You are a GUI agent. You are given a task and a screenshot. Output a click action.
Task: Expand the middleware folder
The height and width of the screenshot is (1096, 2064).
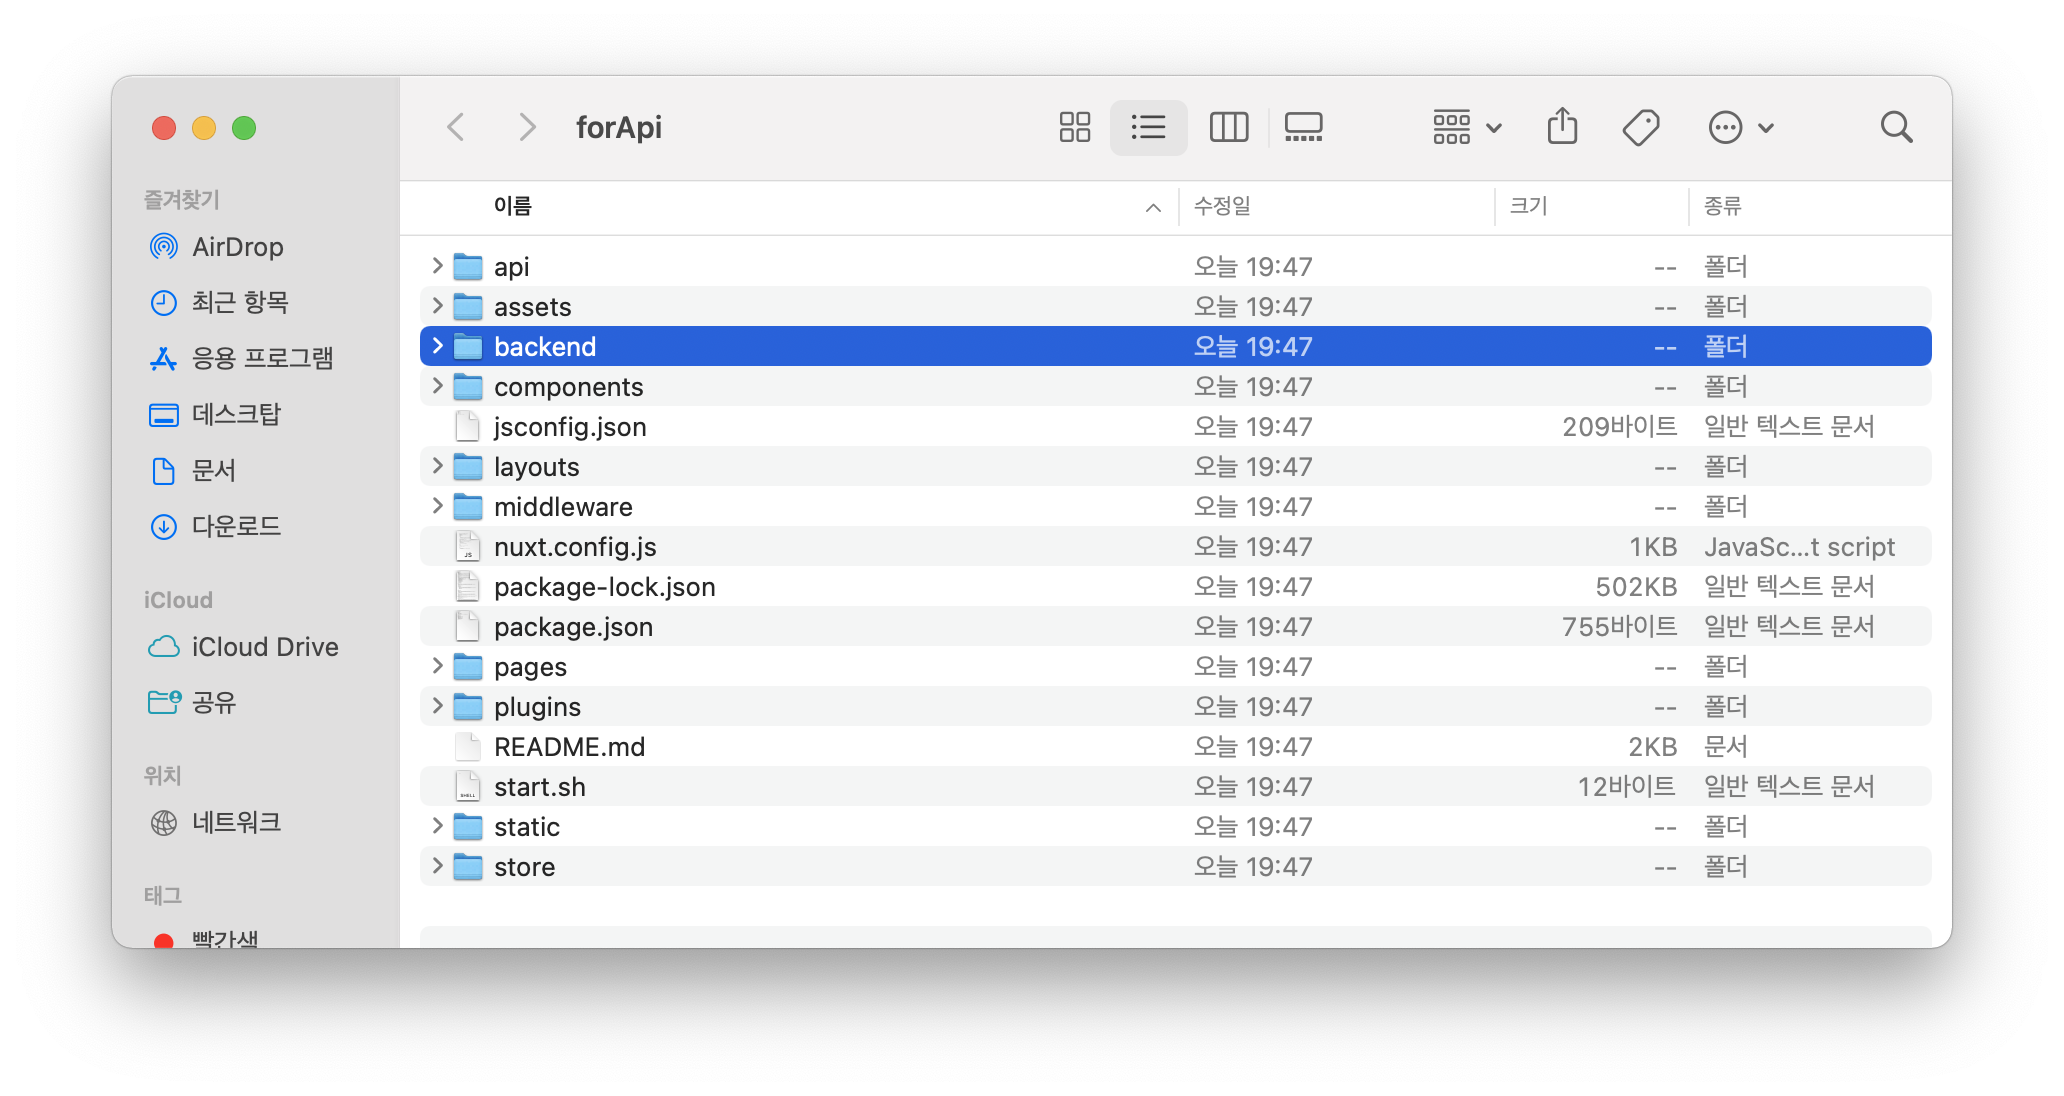pos(437,506)
